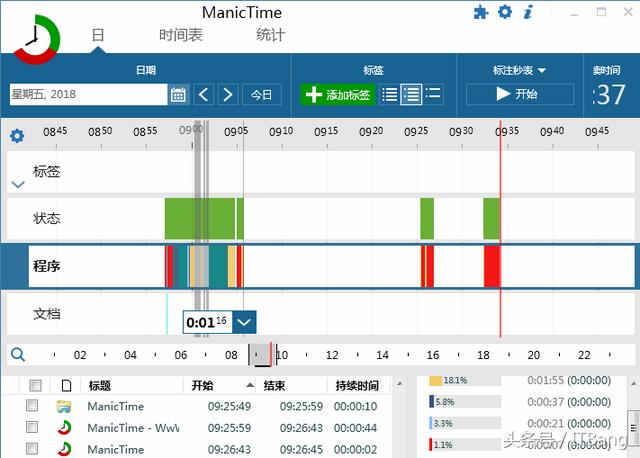Image resolution: width=640 pixels, height=458 pixels.
Task: Select the middle tag list view icon
Action: click(411, 94)
